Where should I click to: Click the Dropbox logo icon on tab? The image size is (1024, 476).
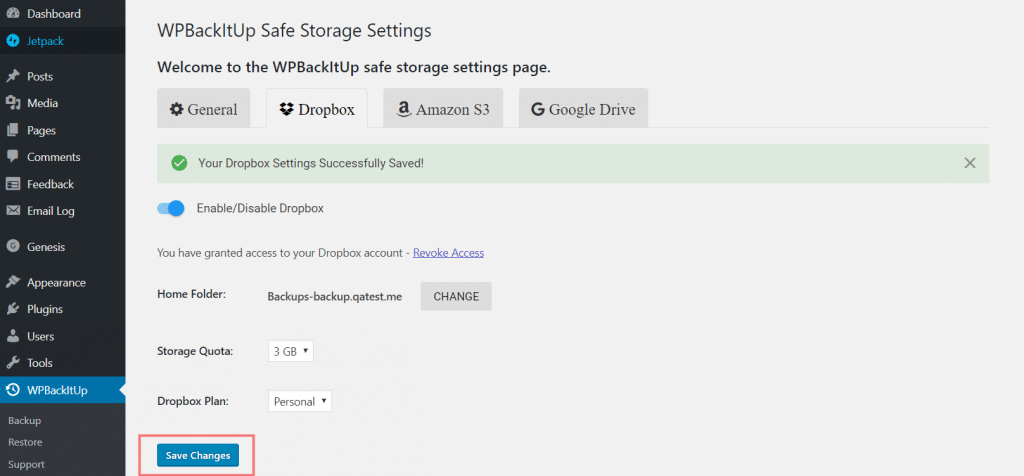tap(286, 109)
